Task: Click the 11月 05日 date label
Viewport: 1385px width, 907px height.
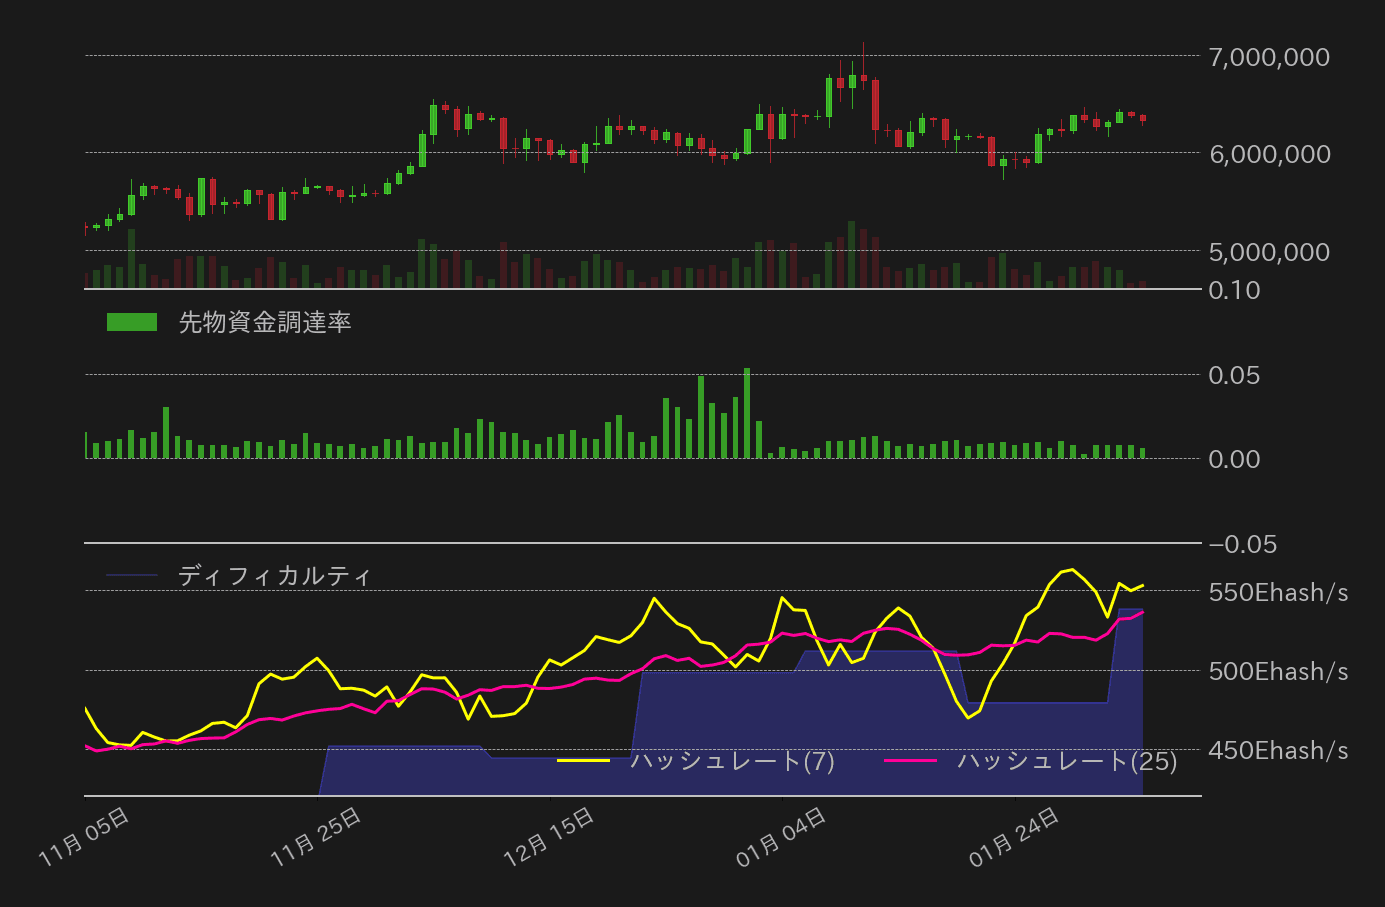Action: click(x=85, y=838)
